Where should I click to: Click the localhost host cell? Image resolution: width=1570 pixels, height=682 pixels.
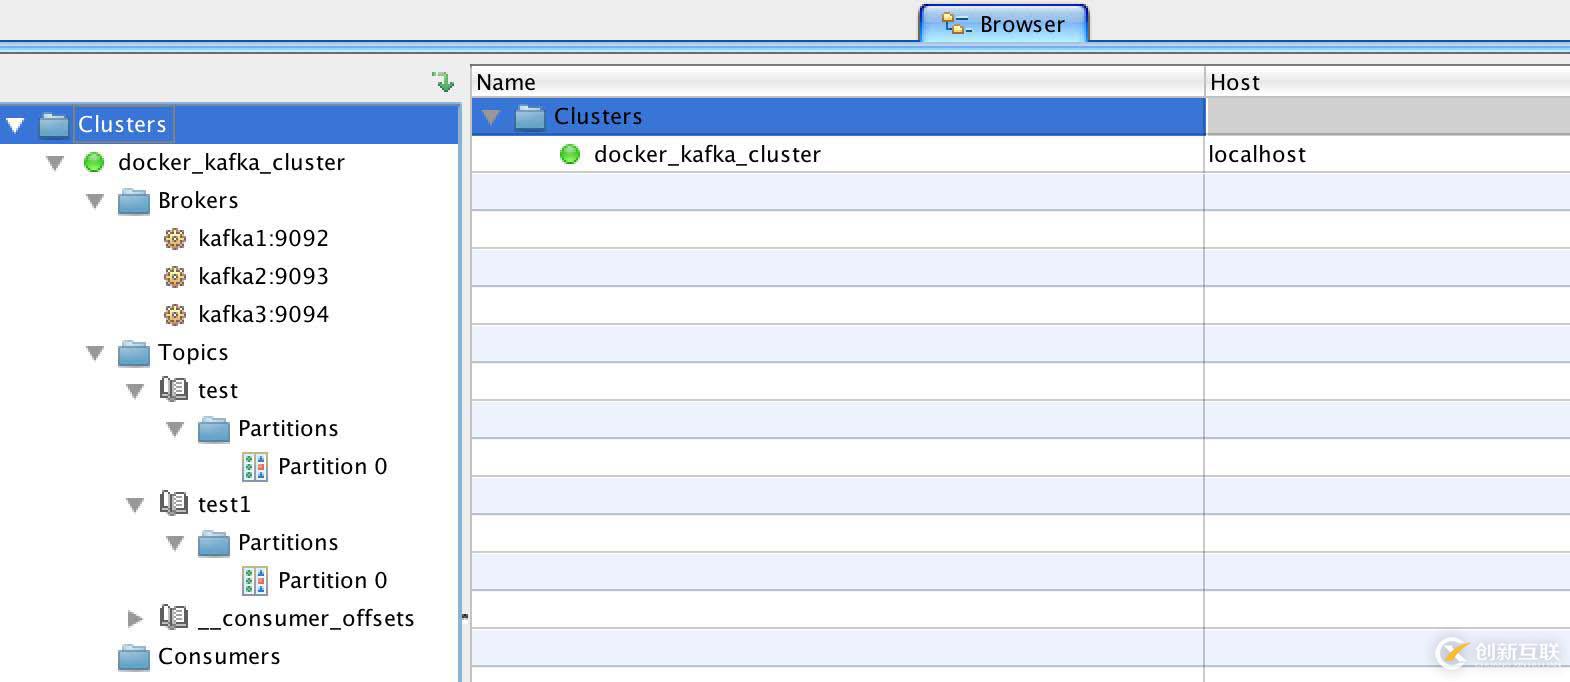pos(1387,154)
